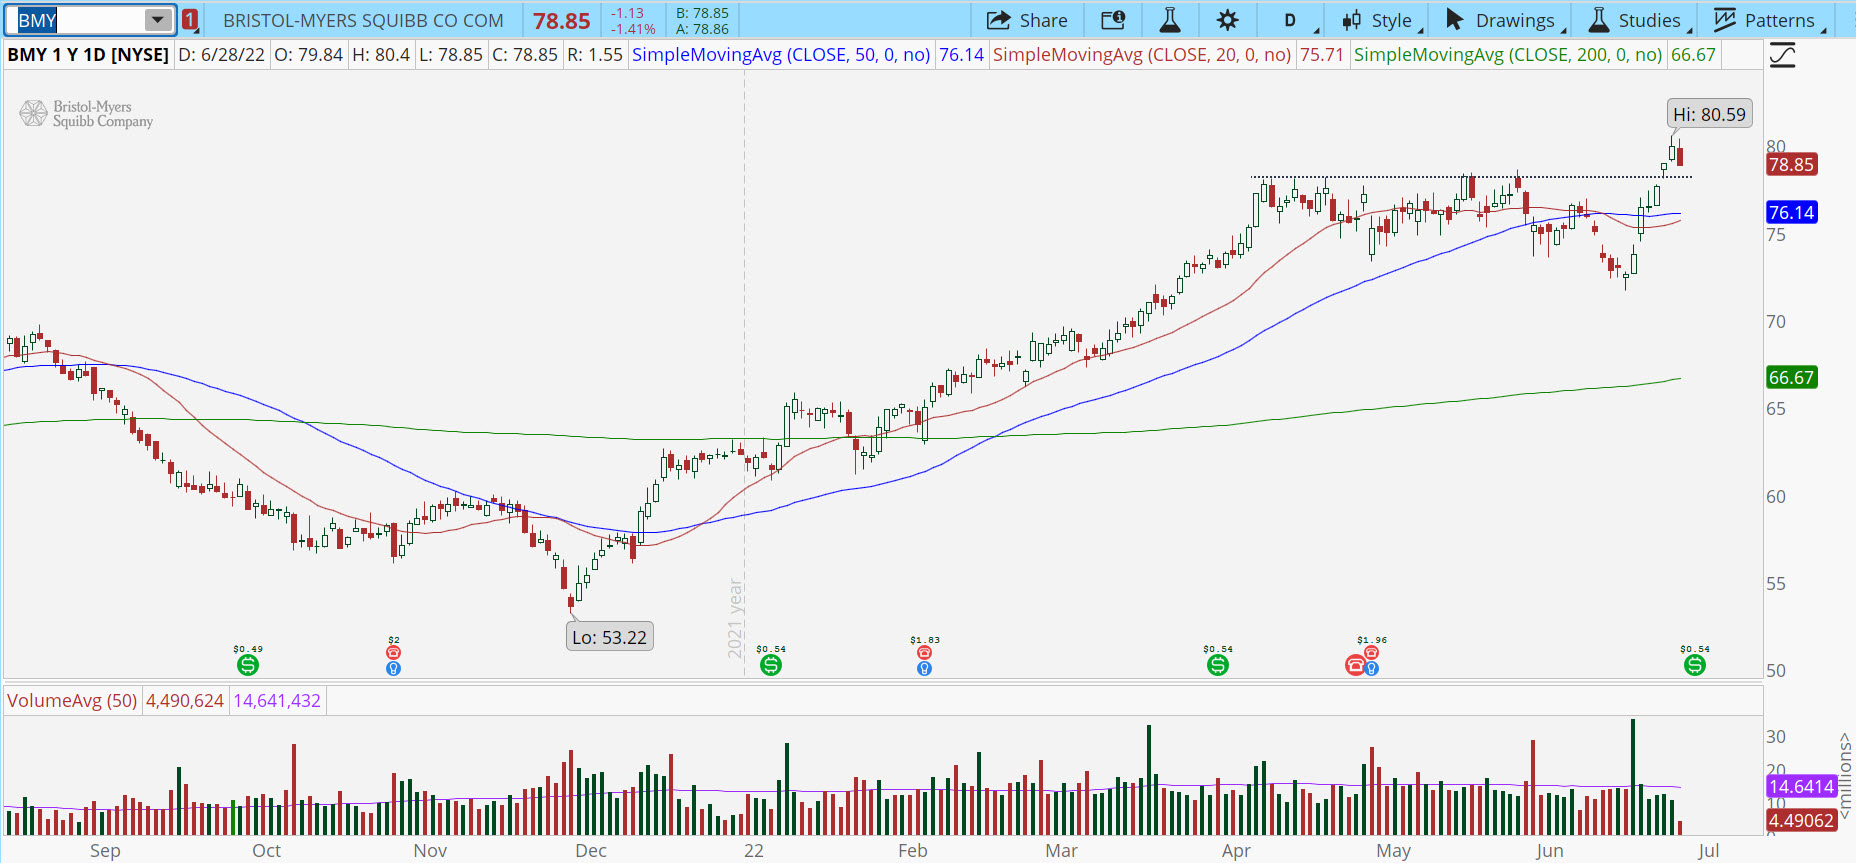Open the window icon with info badge
This screenshot has height=863, width=1856.
tap(1113, 20)
